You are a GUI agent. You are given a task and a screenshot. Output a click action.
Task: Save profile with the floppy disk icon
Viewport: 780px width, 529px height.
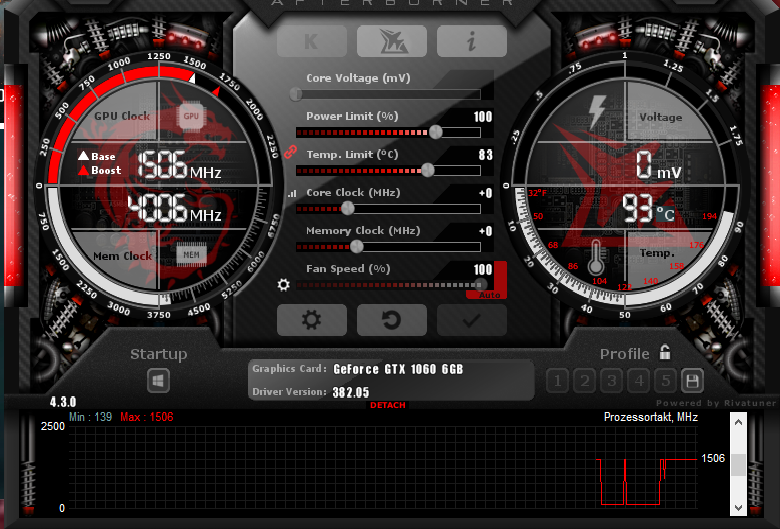pos(692,381)
